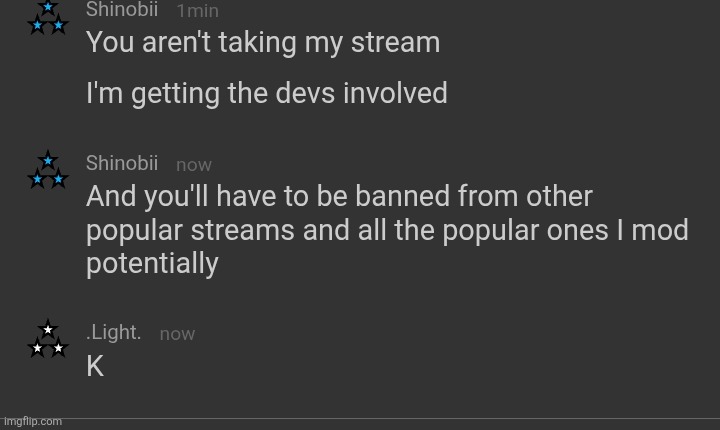Viewport: 720px width, 430px height.
Task: Click Shinobii username above the ban message
Action: pyautogui.click(x=121, y=163)
